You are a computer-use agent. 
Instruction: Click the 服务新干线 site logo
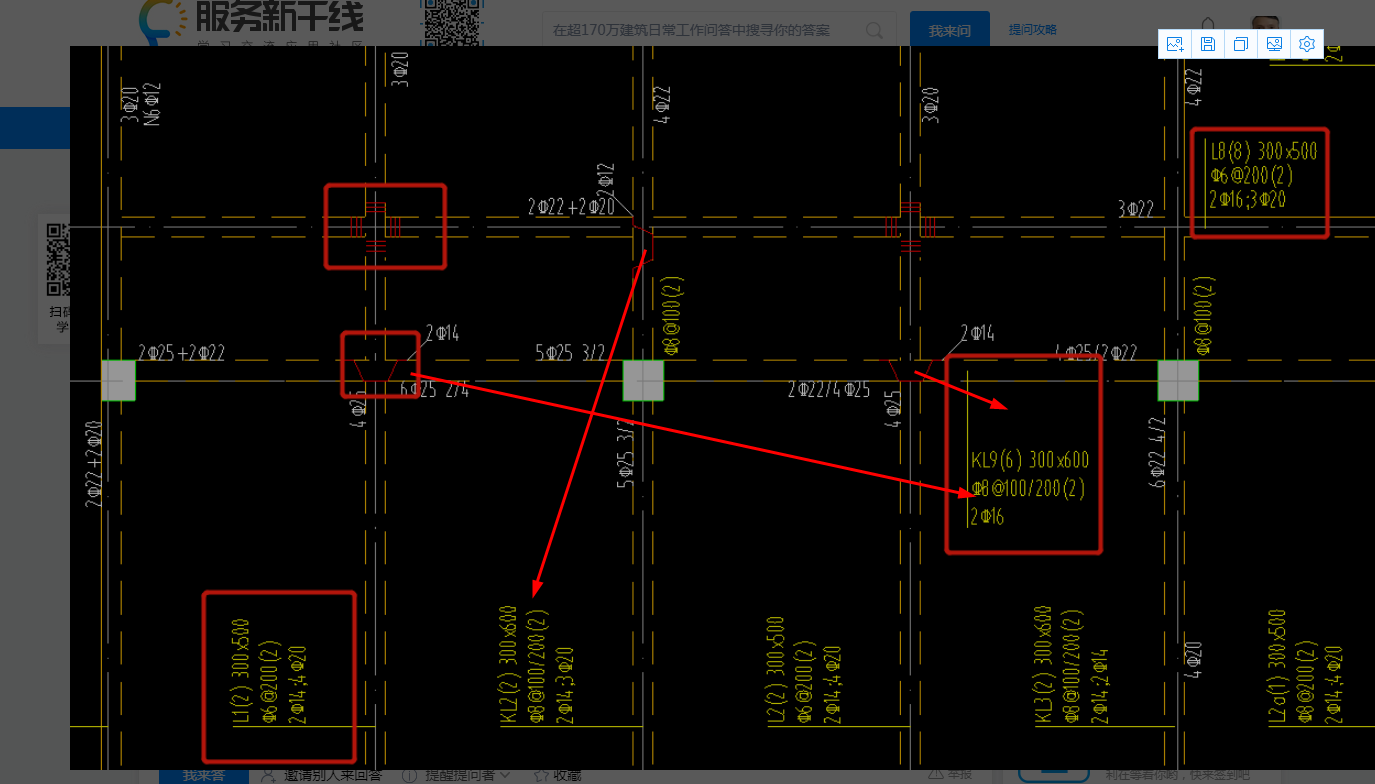(x=250, y=22)
